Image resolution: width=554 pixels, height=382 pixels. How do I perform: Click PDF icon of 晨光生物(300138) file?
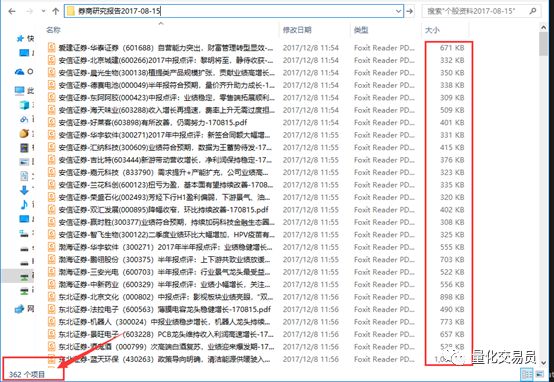click(x=52, y=72)
